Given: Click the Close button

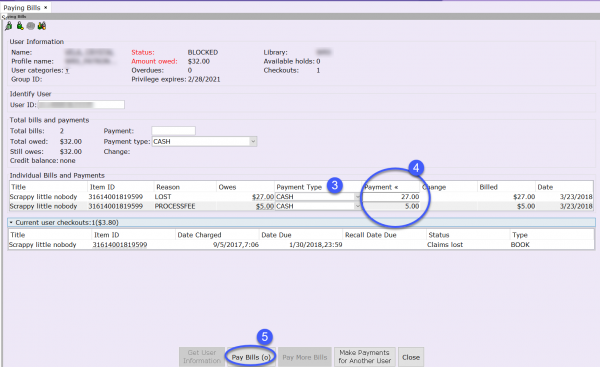Looking at the screenshot, I should click(x=411, y=357).
